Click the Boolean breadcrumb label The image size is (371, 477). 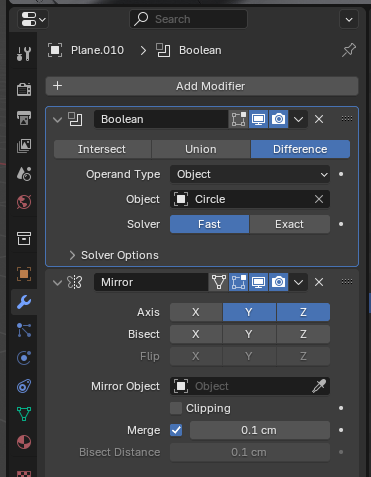(200, 50)
